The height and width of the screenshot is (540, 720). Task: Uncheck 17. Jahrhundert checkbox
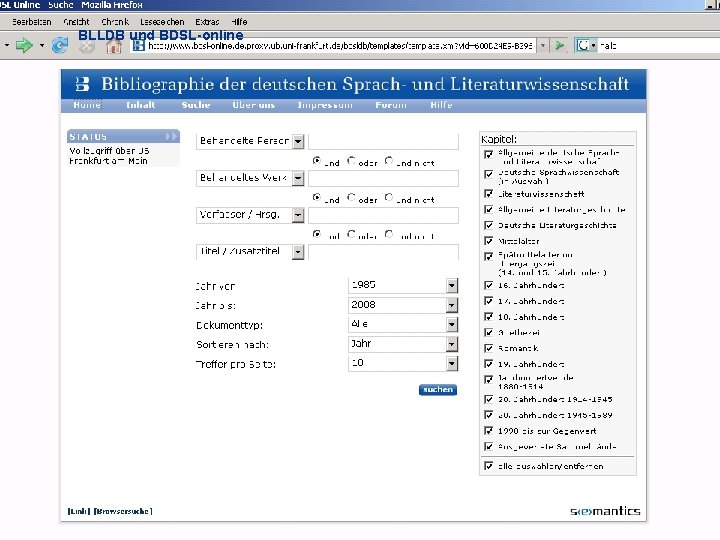[x=489, y=301]
